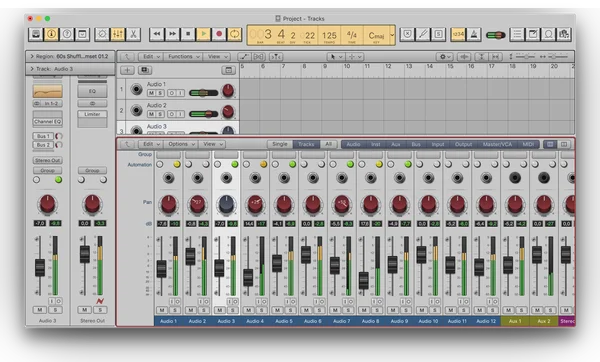Solo the Audio 2 track header
The image size is (600, 362).
click(x=160, y=114)
